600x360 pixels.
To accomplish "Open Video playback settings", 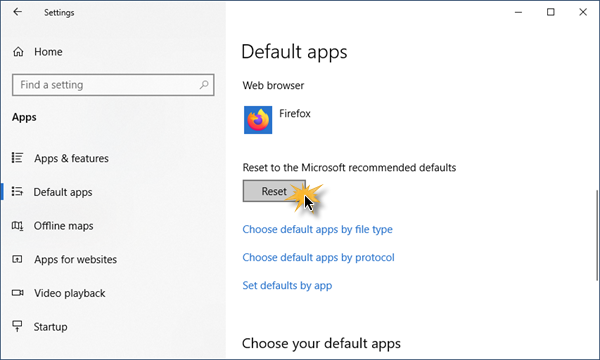I will click(x=70, y=293).
